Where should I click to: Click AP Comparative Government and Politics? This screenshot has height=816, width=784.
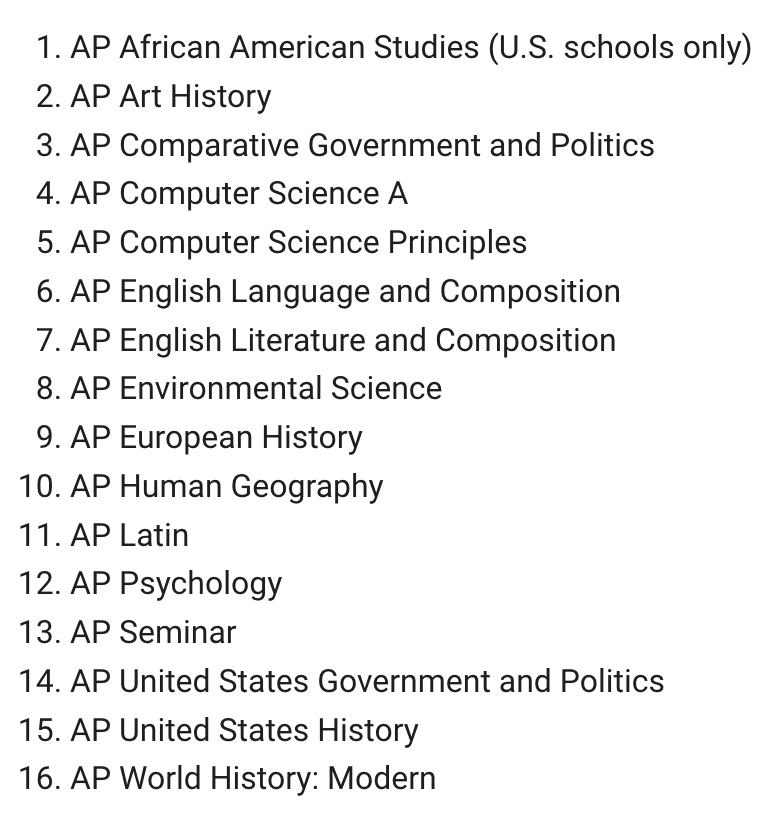362,145
